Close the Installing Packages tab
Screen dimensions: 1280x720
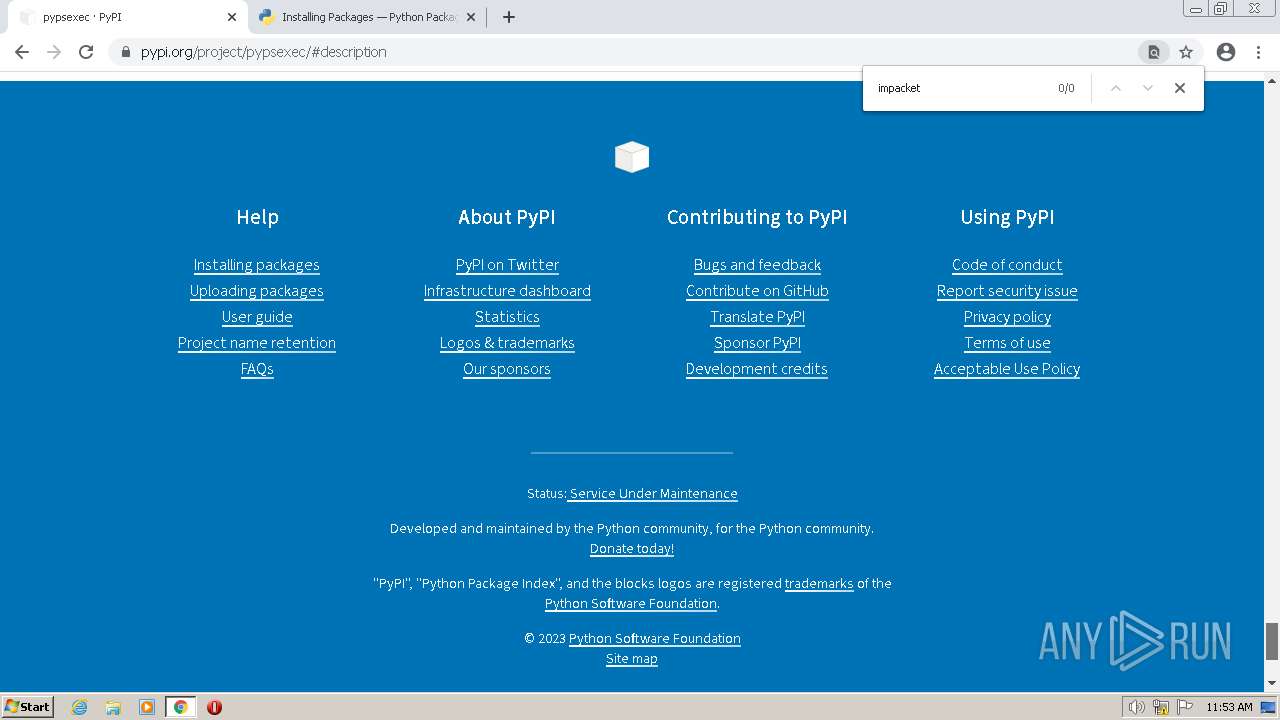pyautogui.click(x=471, y=17)
